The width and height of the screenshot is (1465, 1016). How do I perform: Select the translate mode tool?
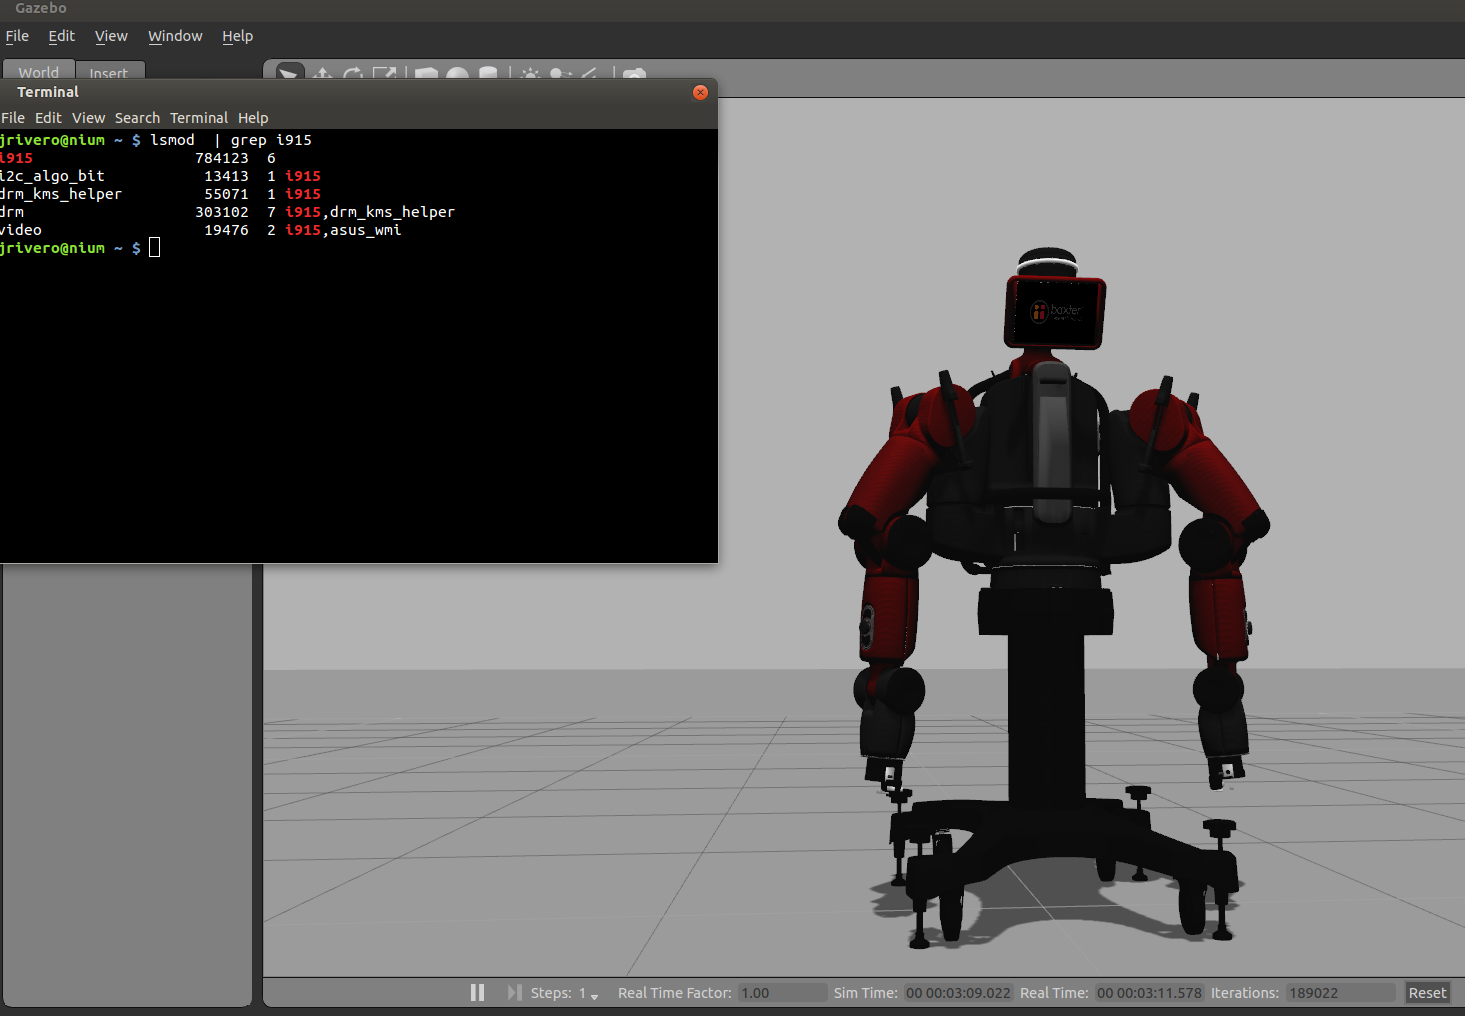pyautogui.click(x=322, y=74)
